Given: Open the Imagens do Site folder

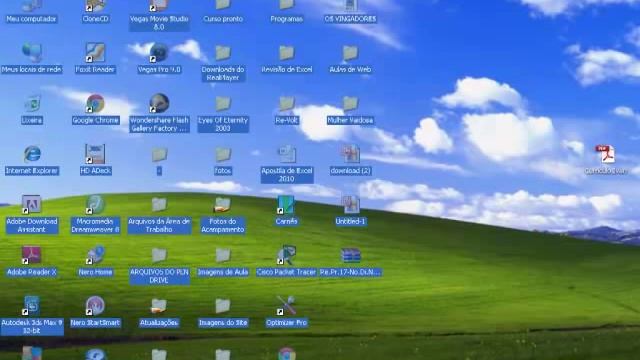Looking at the screenshot, I should (x=223, y=306).
